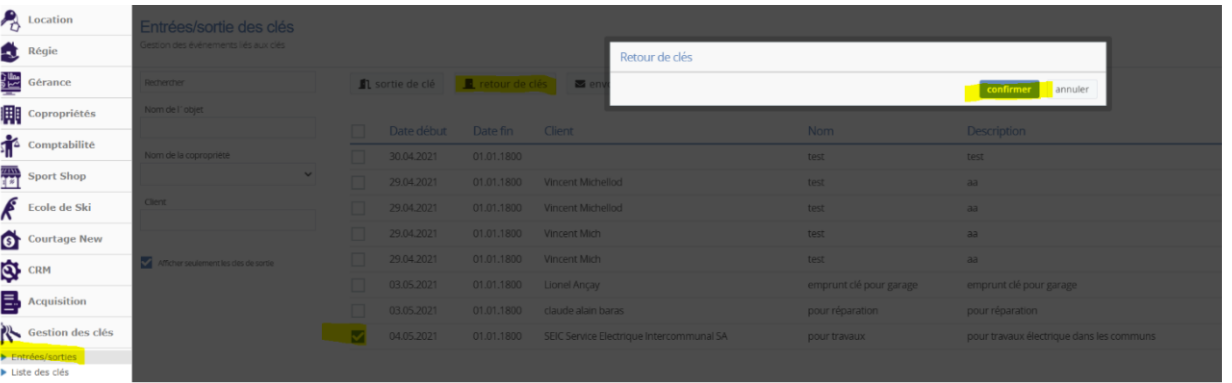Check the Lionel Ançay row checkbox

click(x=358, y=285)
